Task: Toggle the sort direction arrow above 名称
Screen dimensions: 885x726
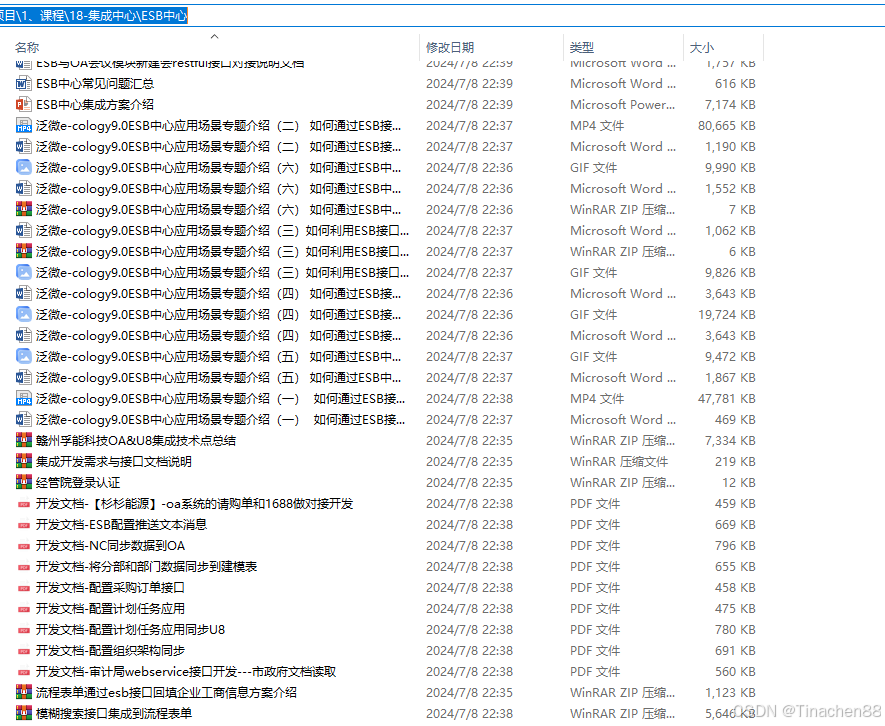Action: (x=213, y=36)
